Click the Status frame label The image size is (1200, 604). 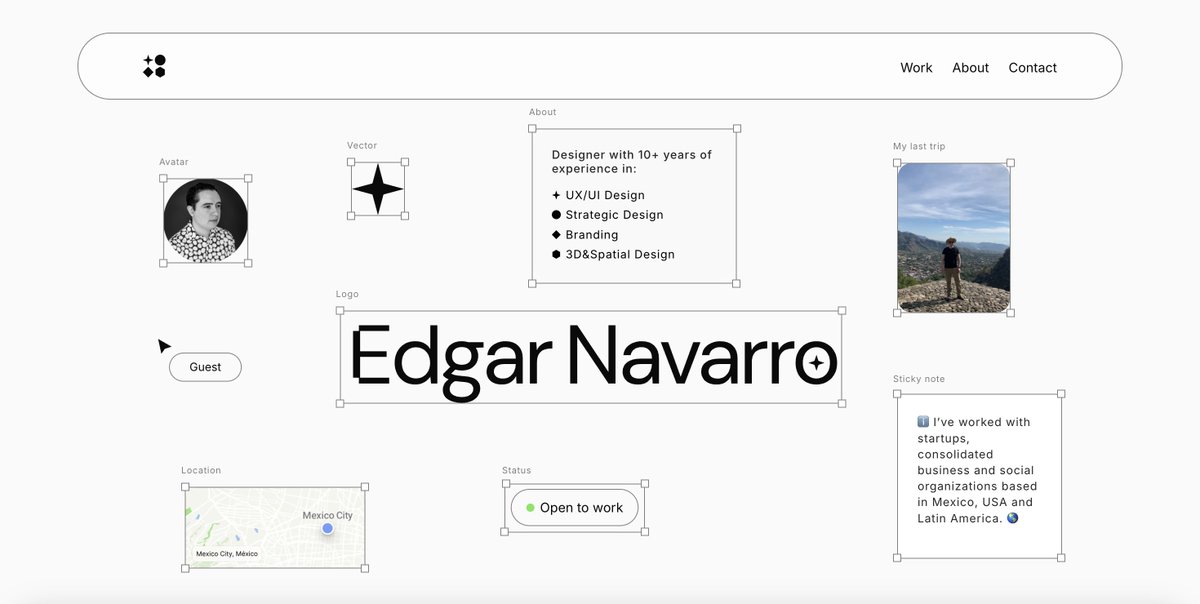pyautogui.click(x=517, y=470)
